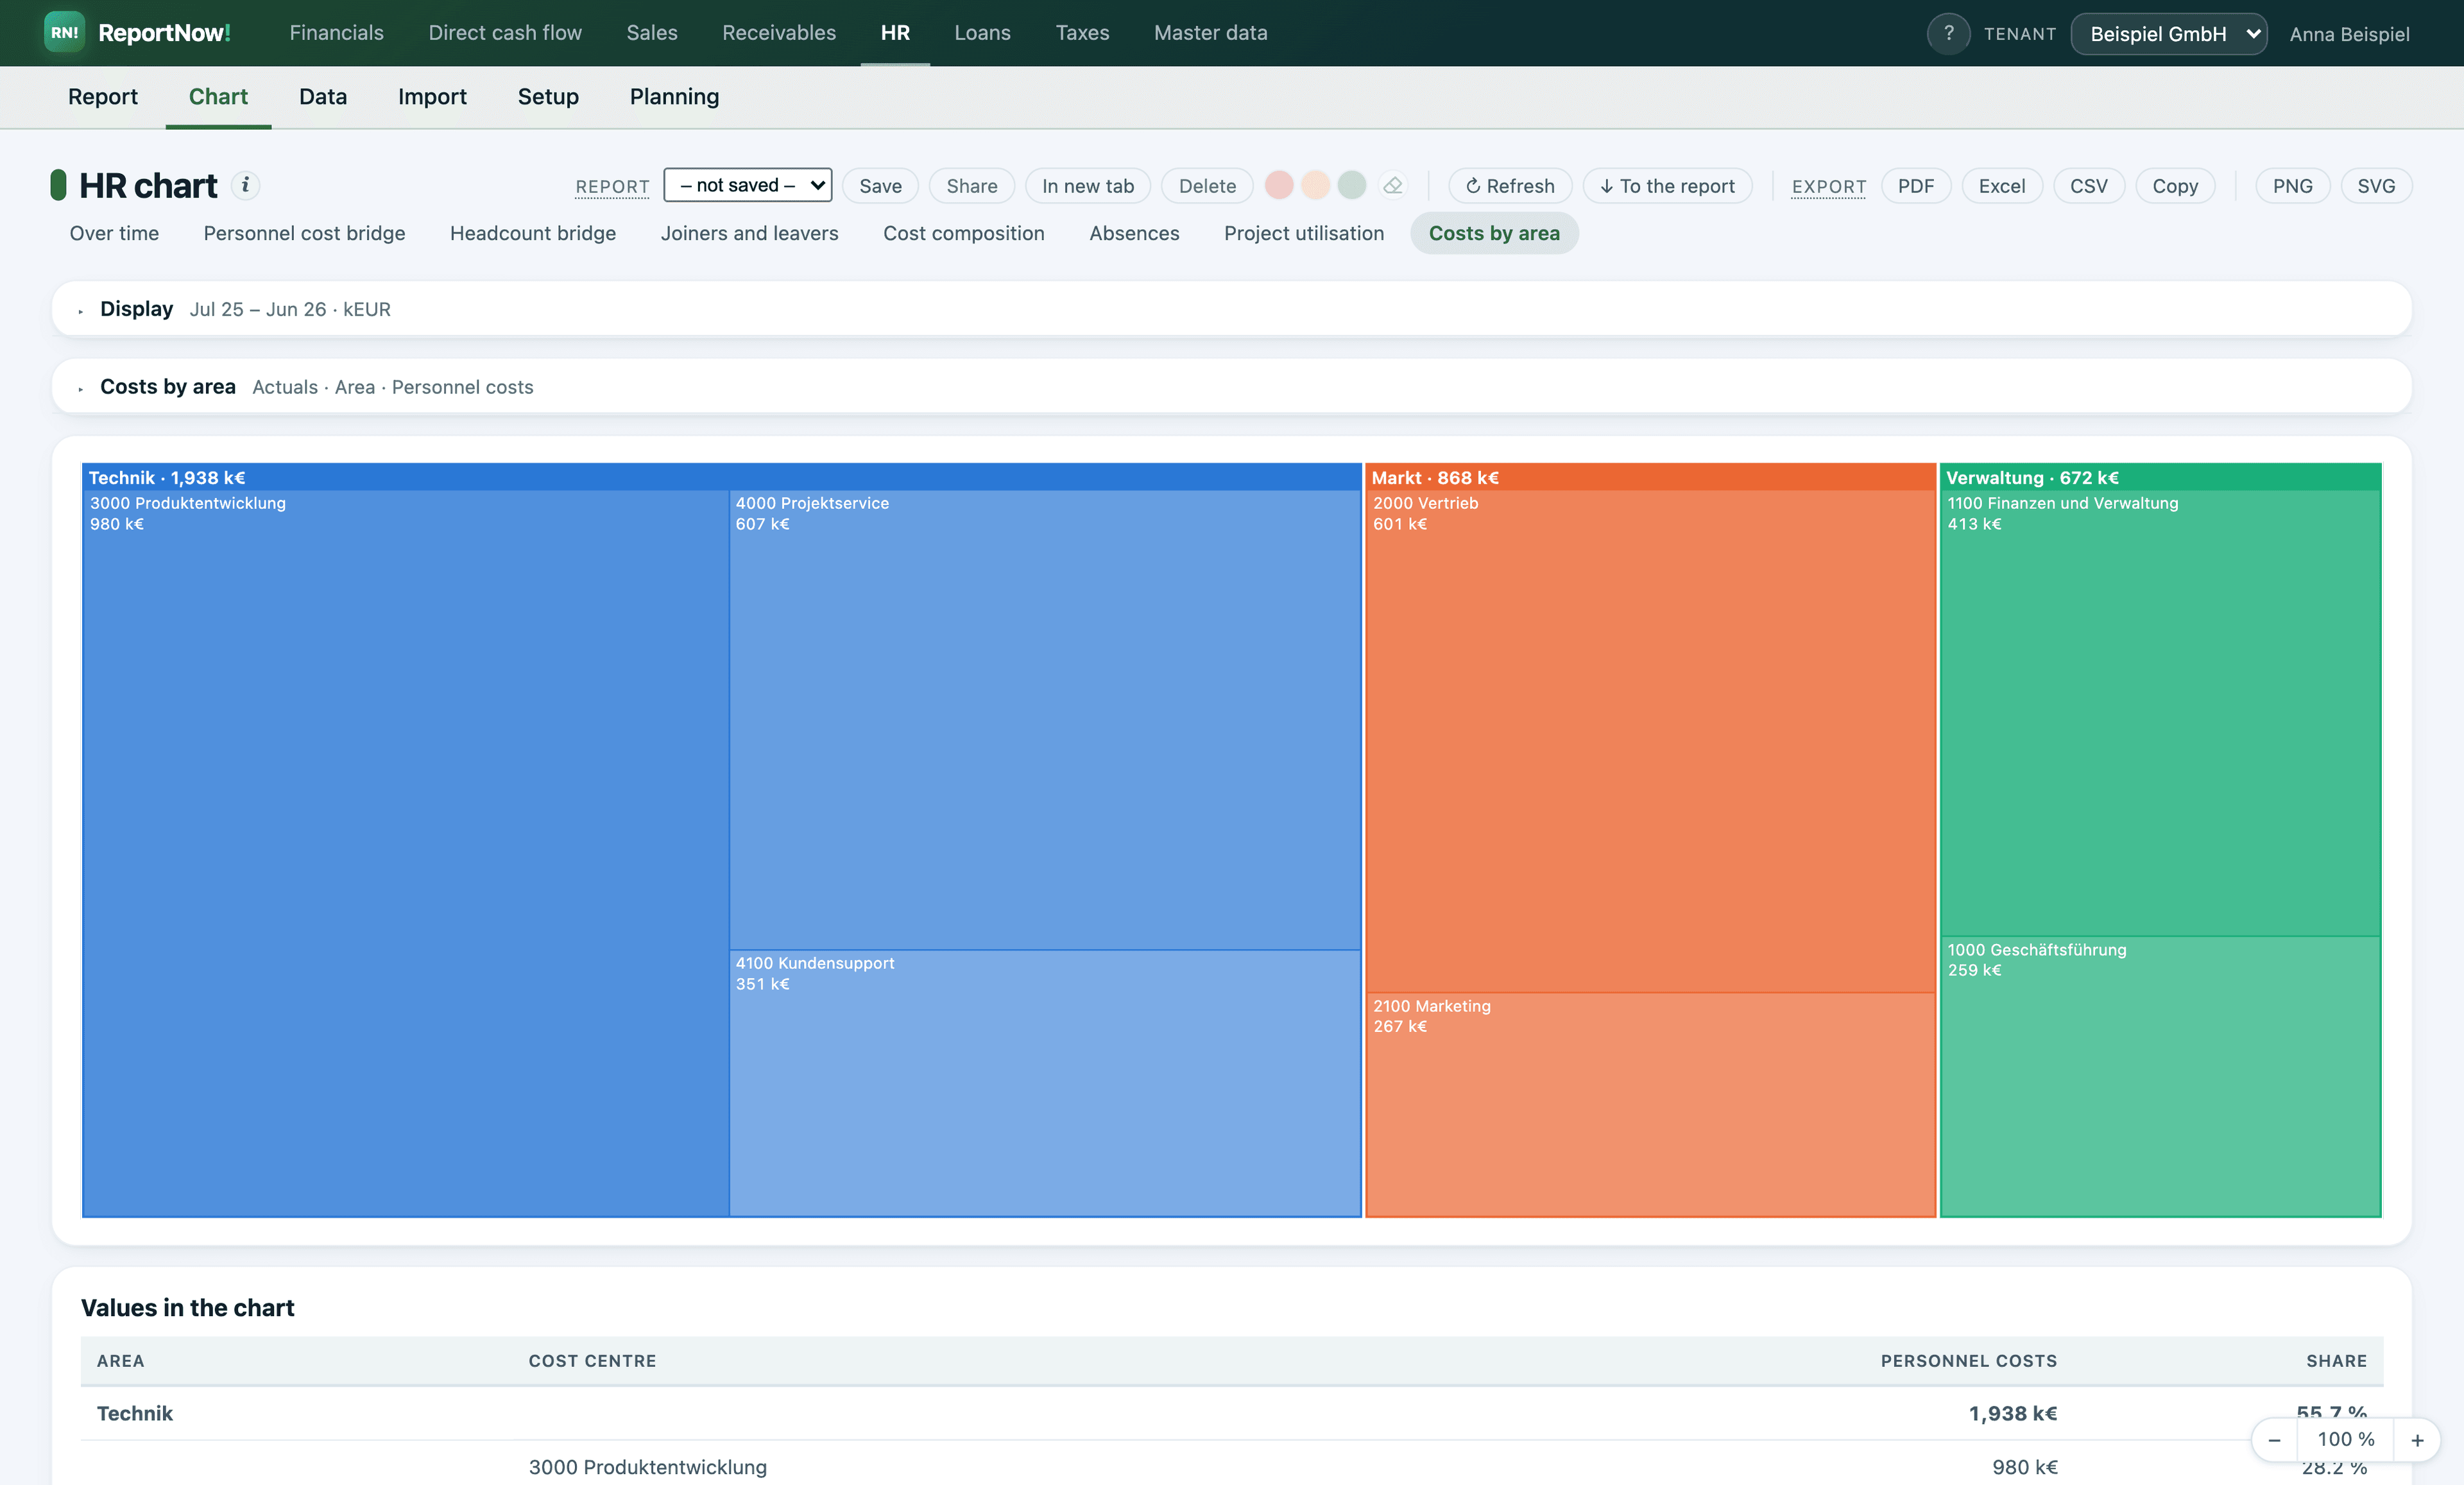Export chart as SVG
The image size is (2464, 1485).
coord(2376,185)
